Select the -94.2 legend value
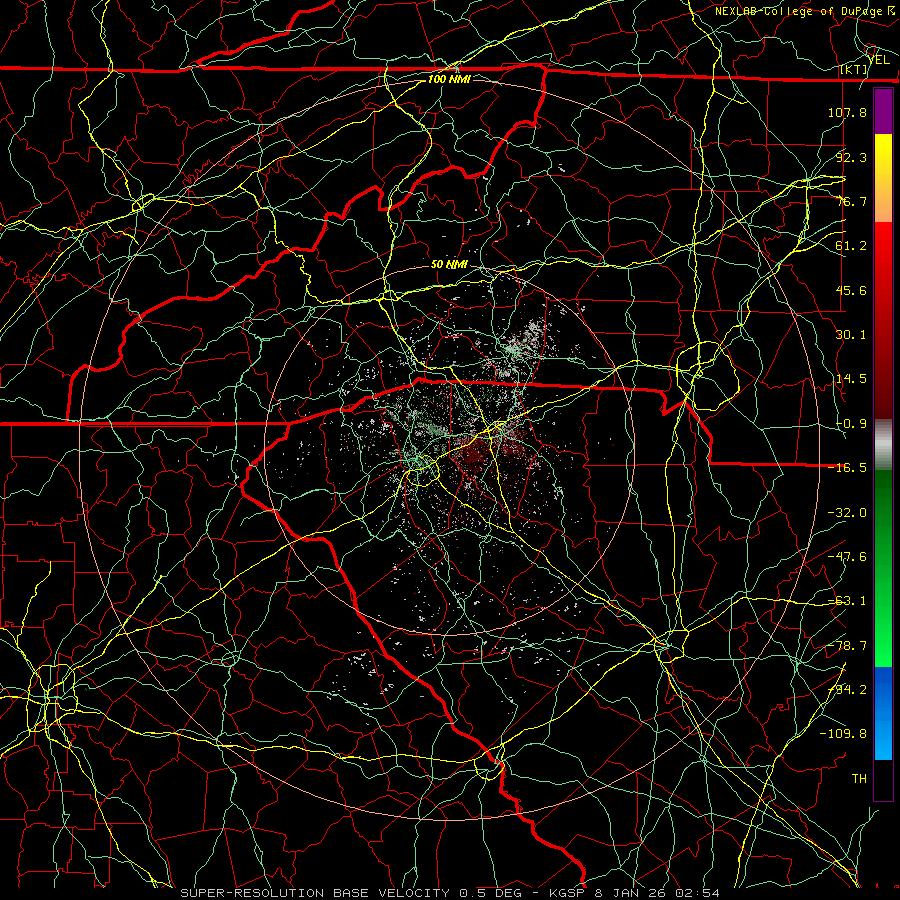The image size is (900, 900). (x=847, y=690)
